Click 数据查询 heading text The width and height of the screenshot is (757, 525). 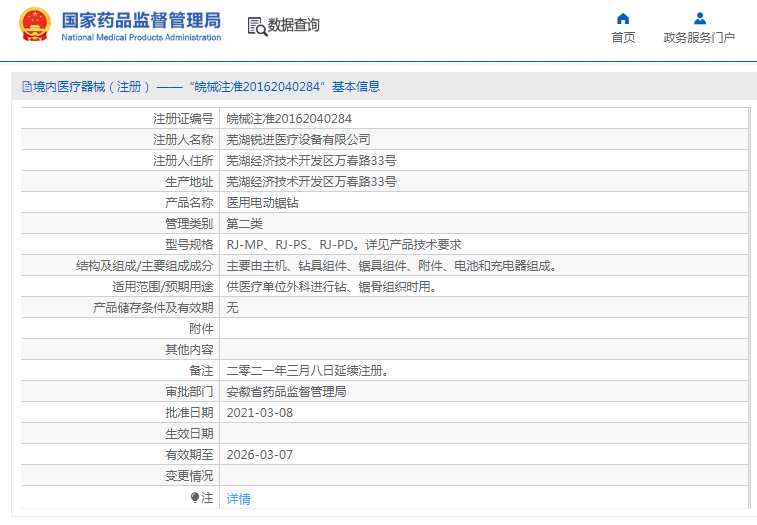(294, 25)
